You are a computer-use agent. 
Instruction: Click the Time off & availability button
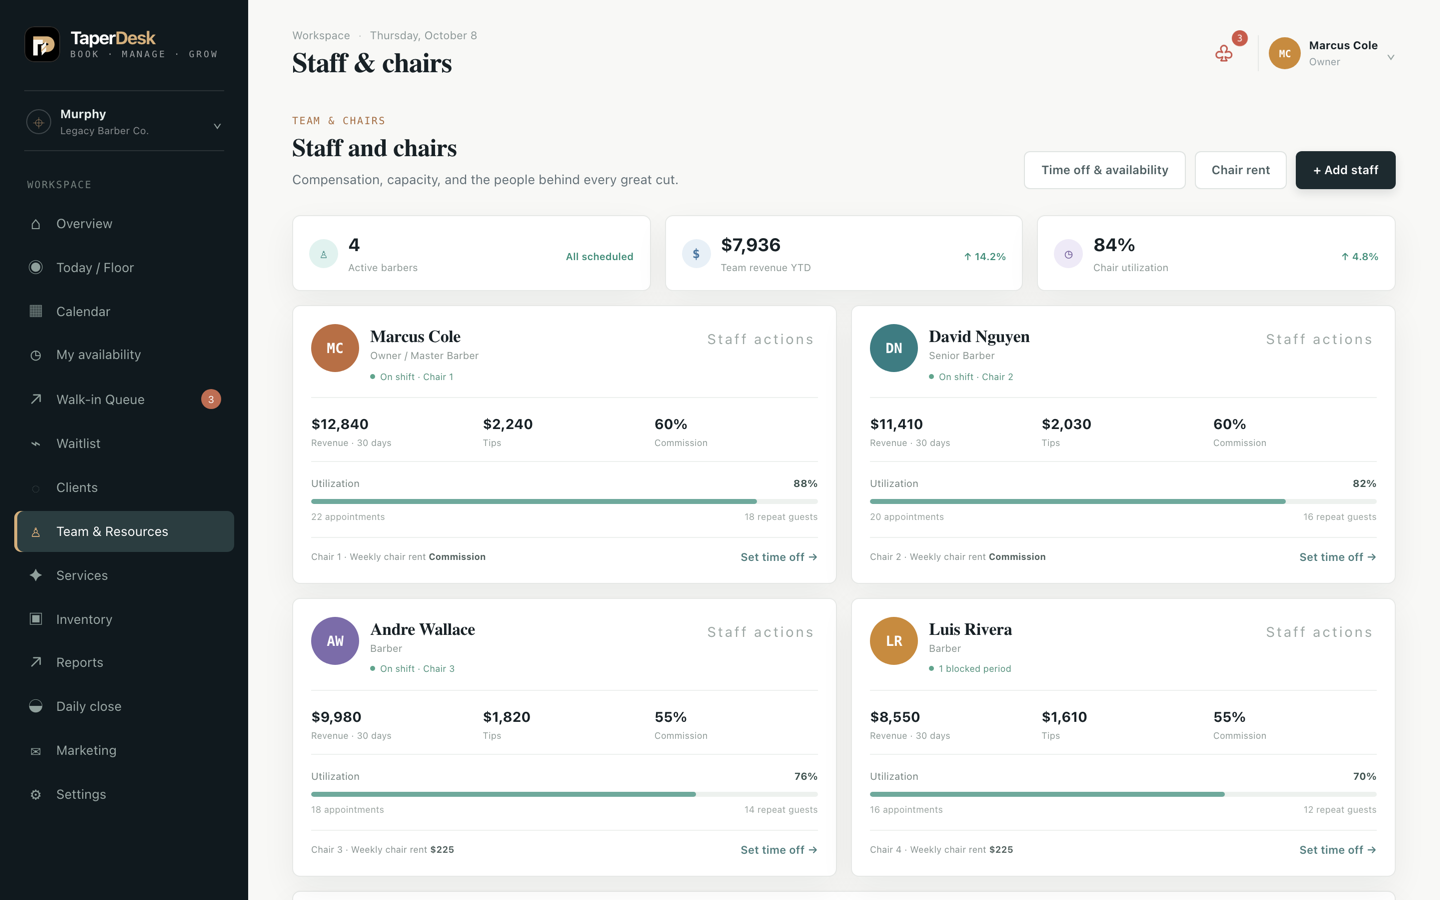1104,170
